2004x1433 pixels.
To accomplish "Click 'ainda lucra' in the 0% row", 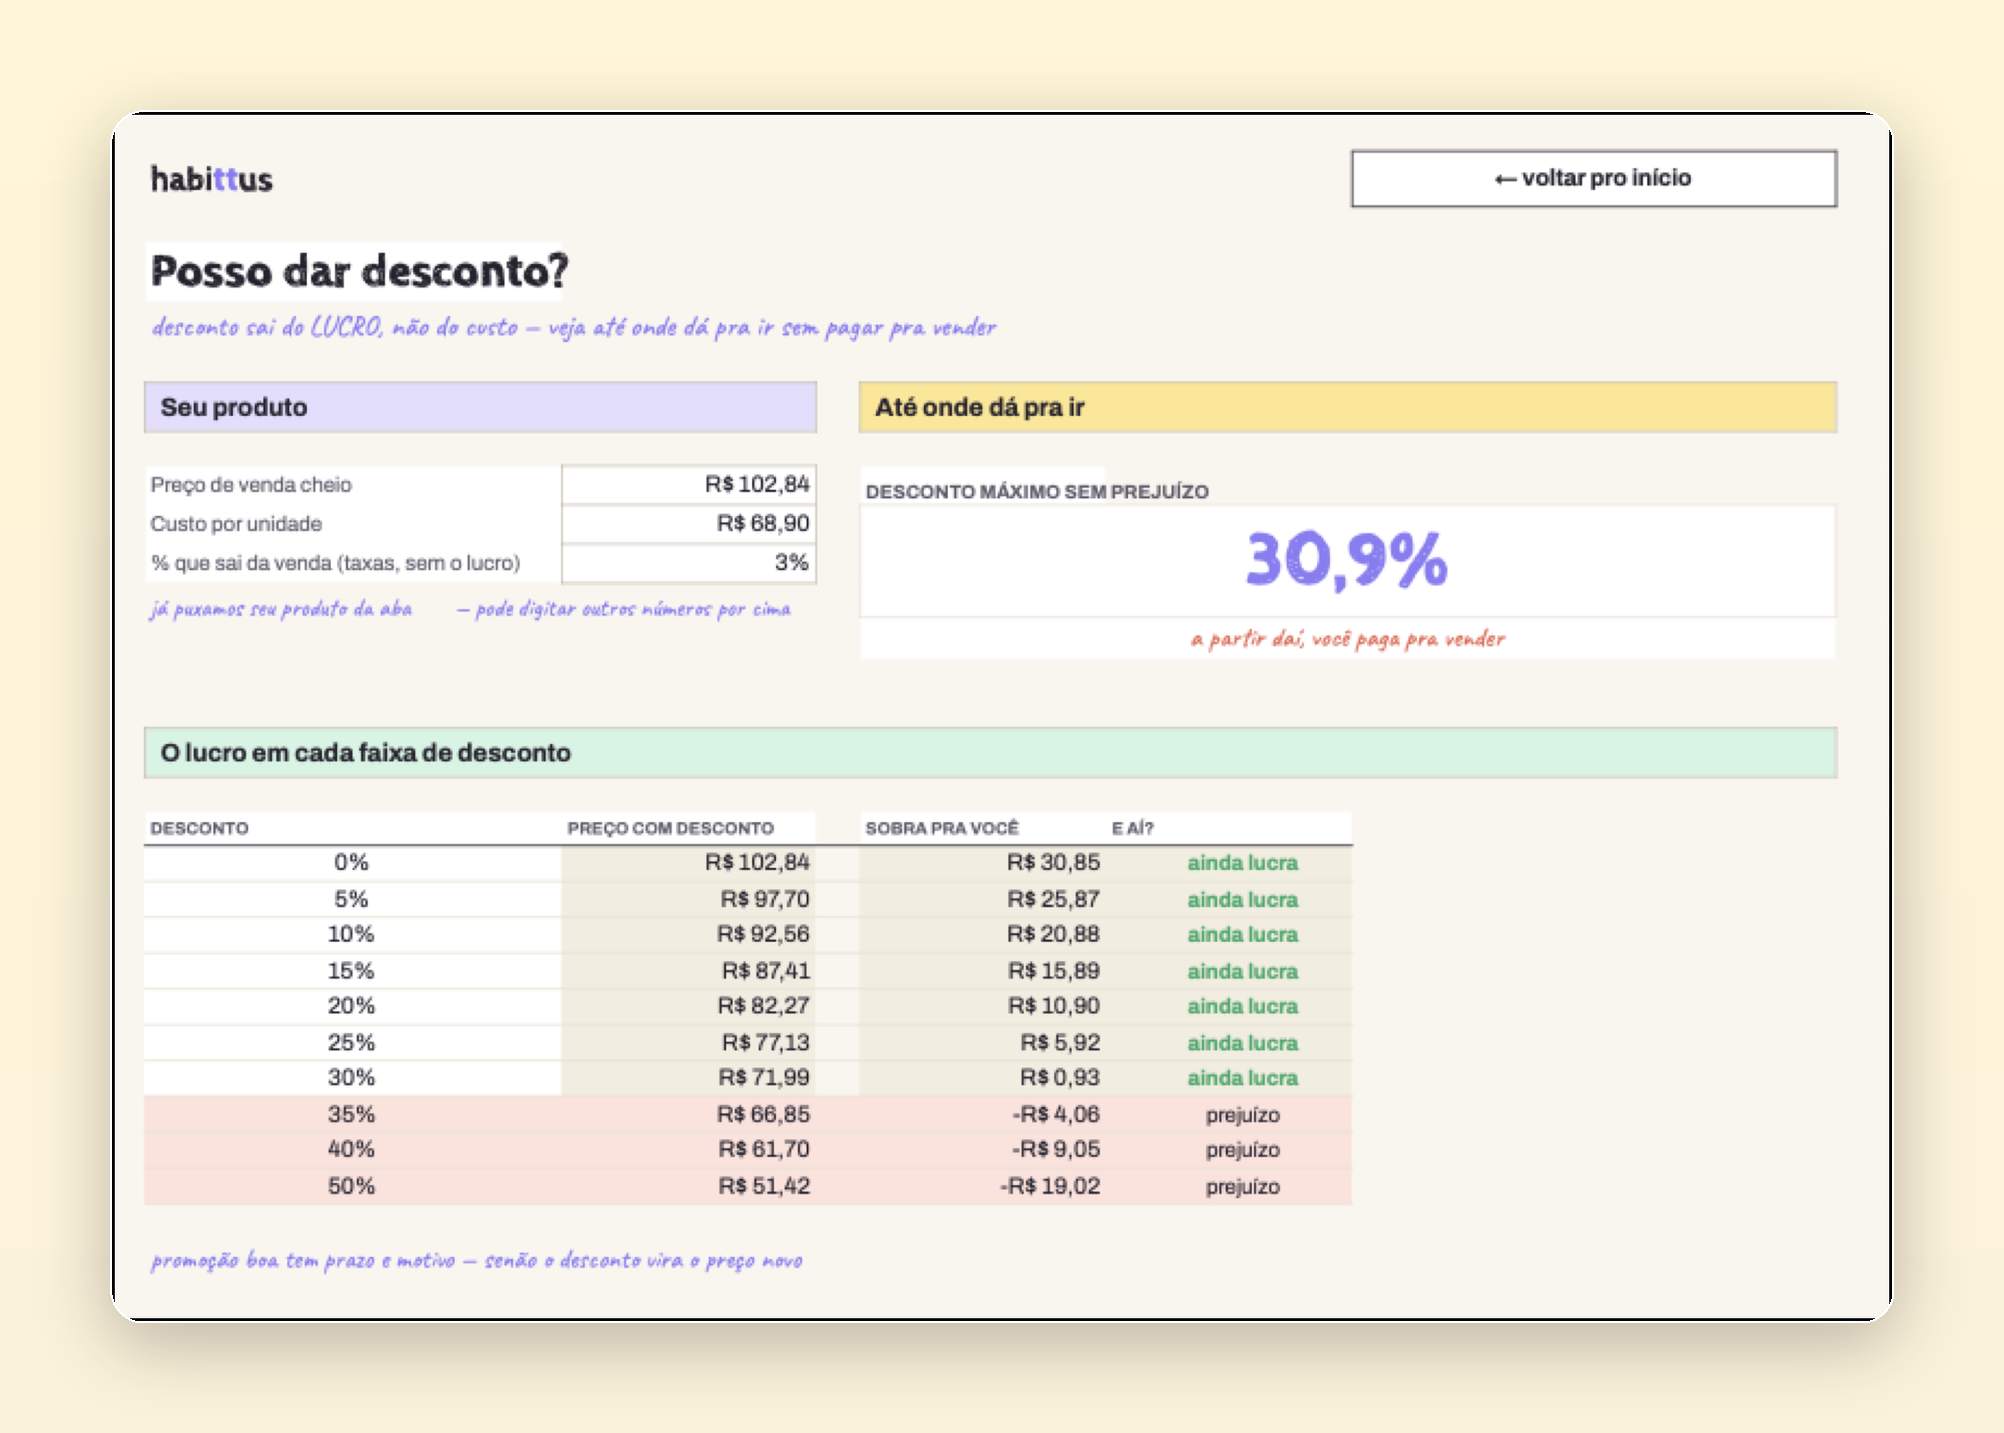I will [1242, 863].
